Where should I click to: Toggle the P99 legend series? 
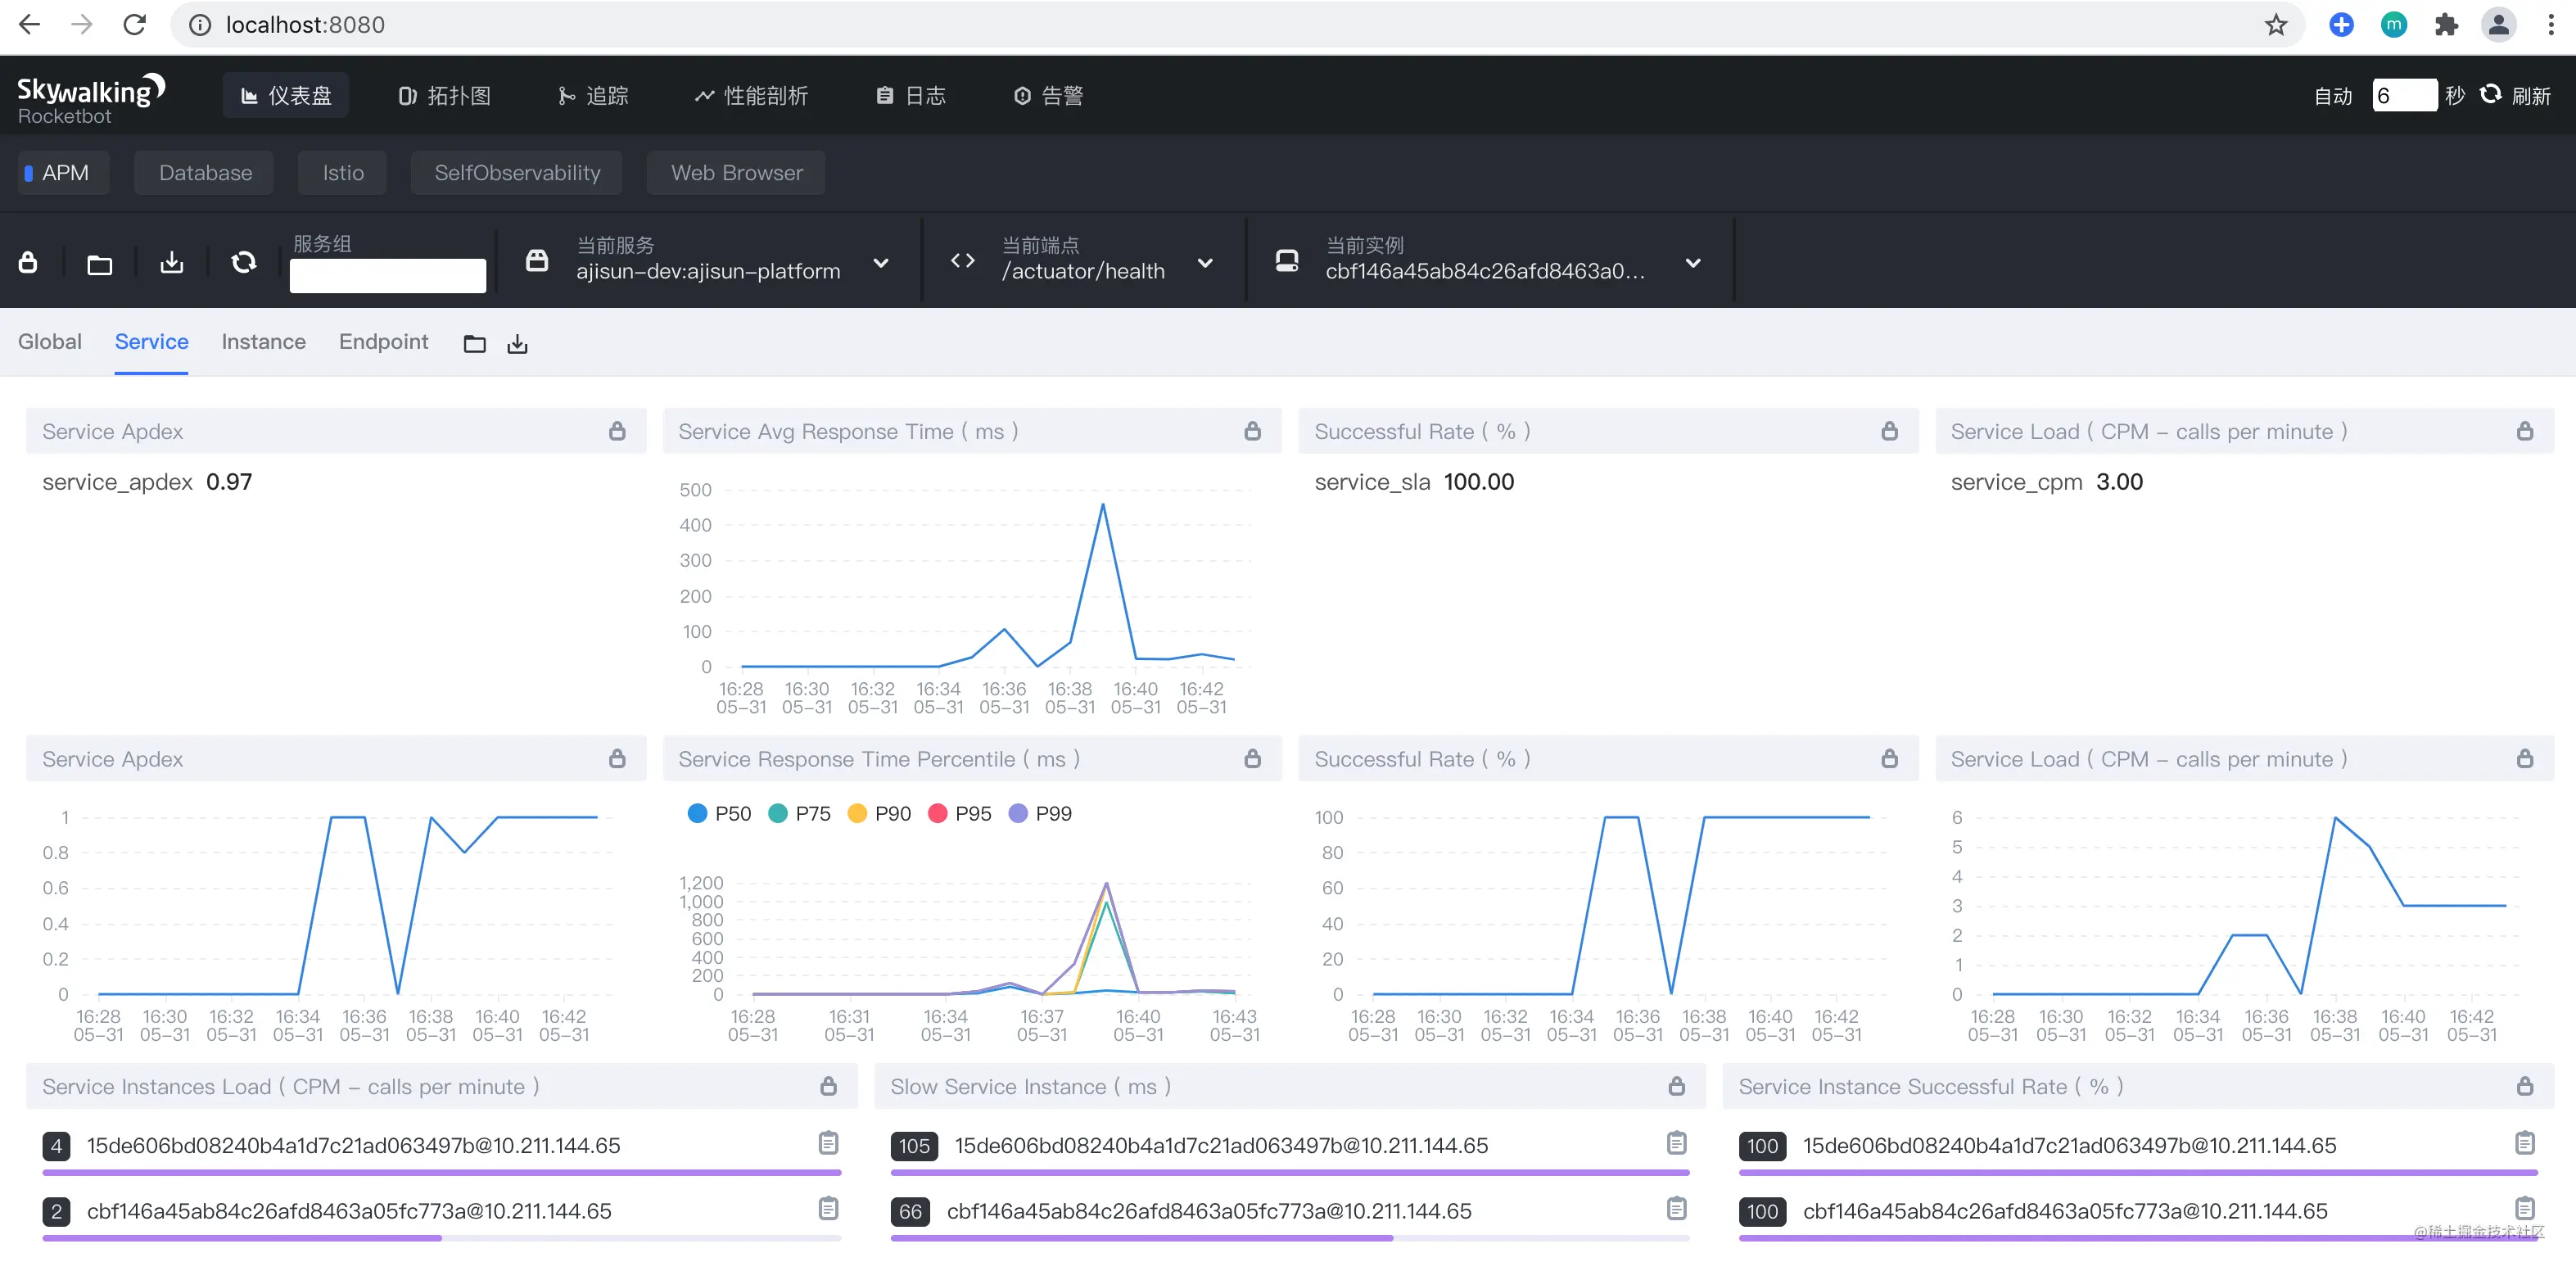(x=1040, y=814)
